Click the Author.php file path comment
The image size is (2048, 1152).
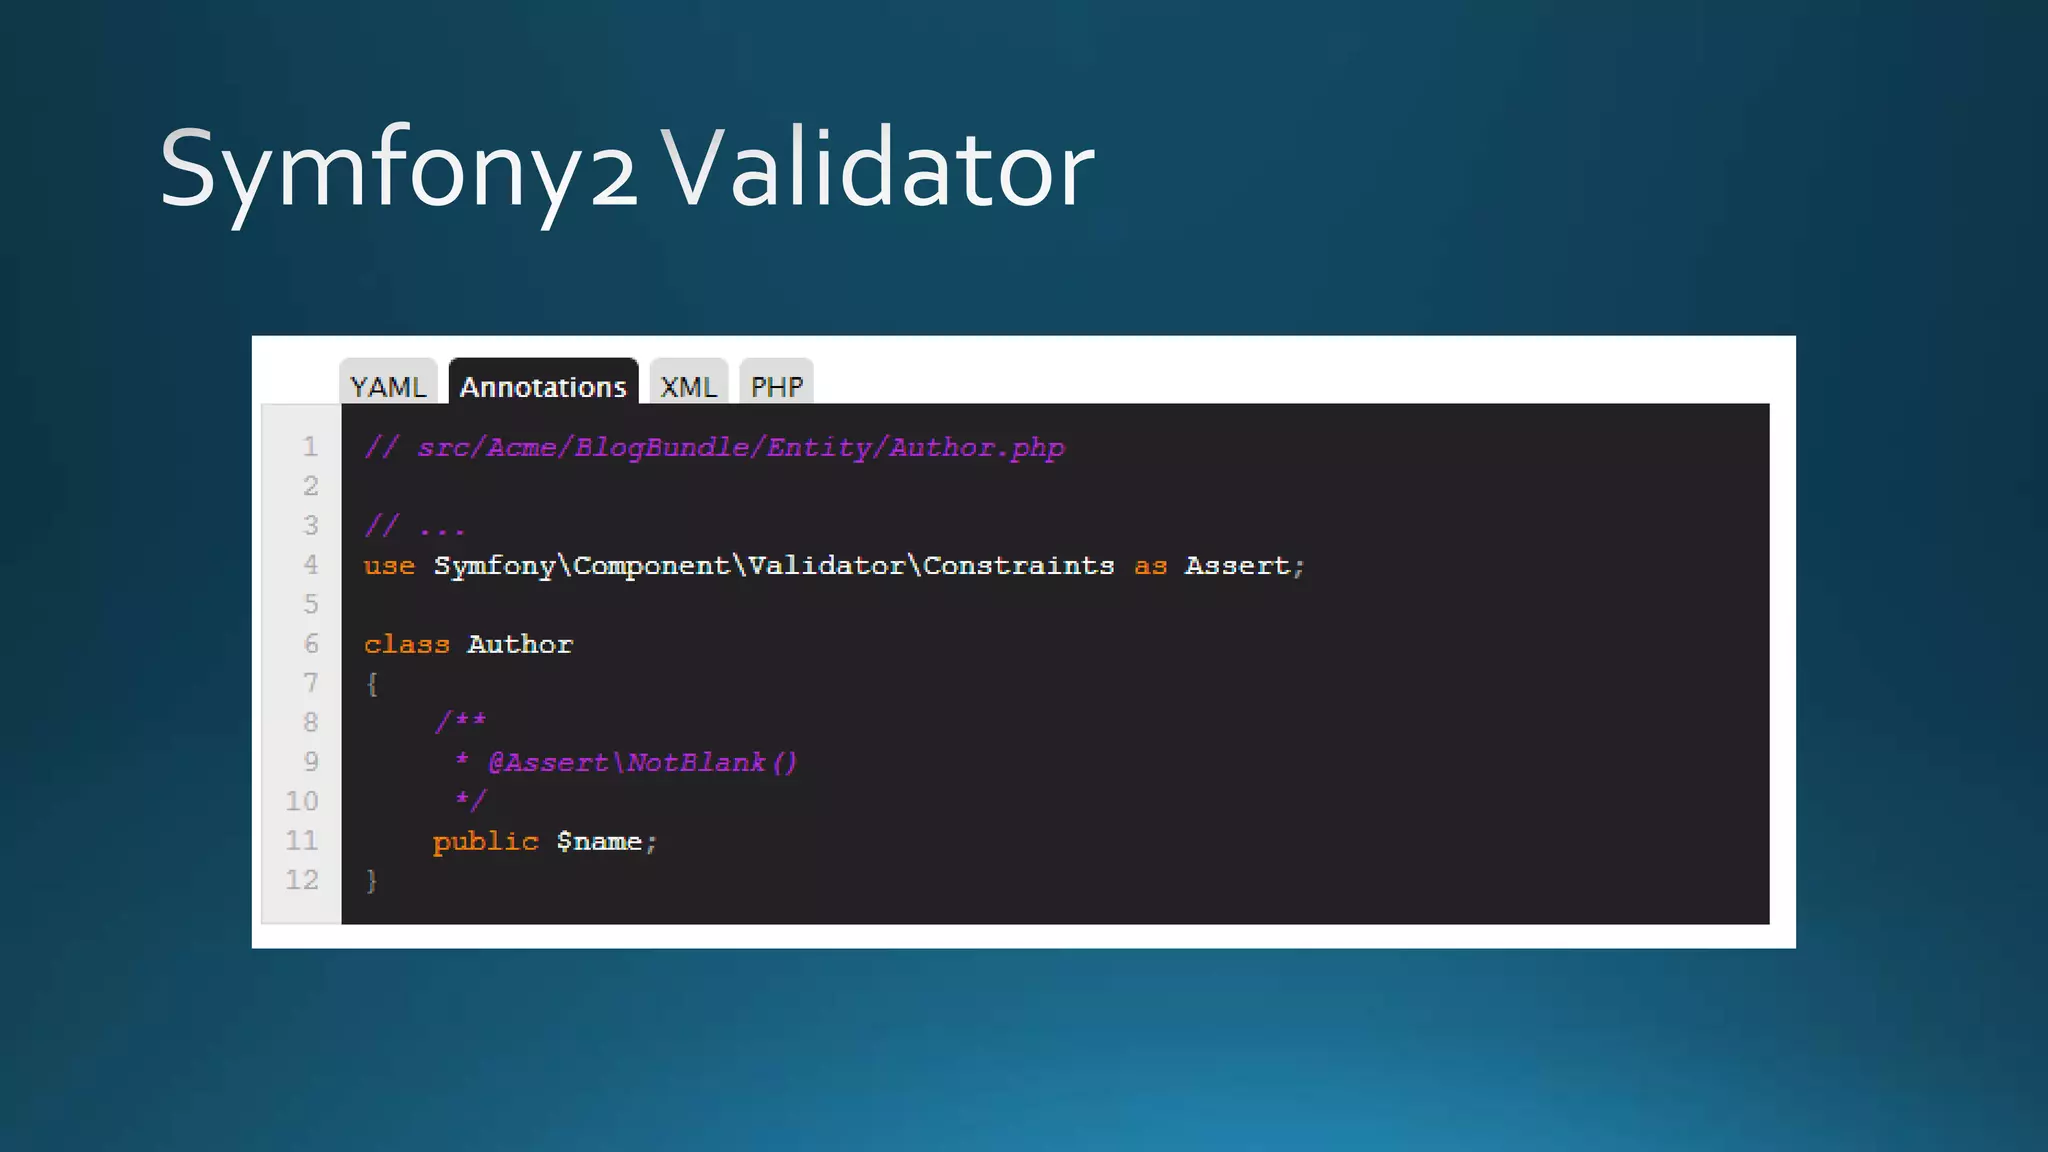[x=740, y=447]
